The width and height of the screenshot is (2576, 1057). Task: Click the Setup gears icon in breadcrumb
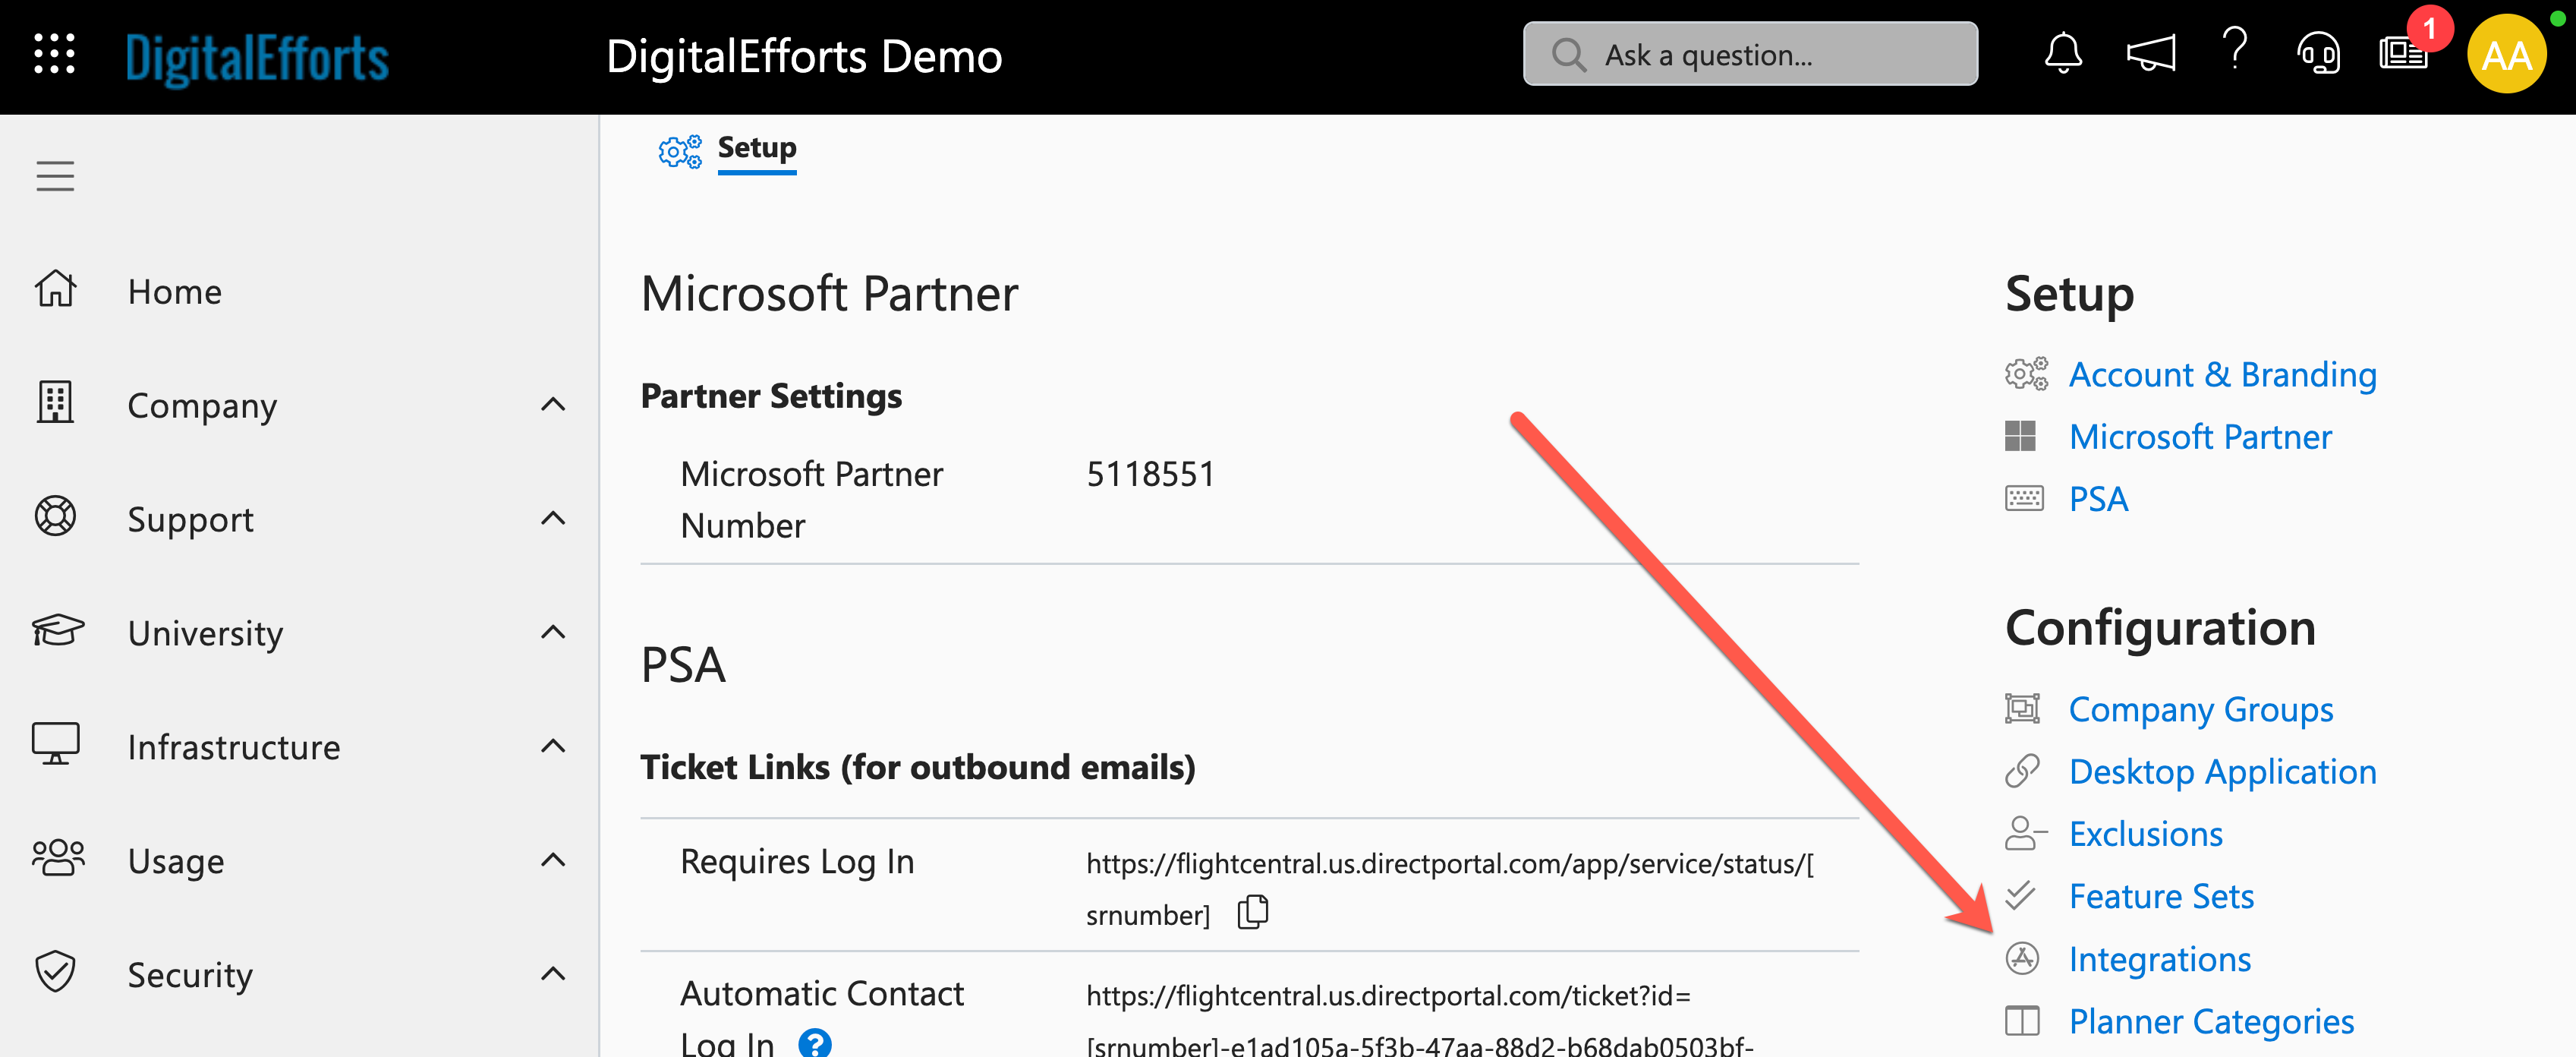679,151
